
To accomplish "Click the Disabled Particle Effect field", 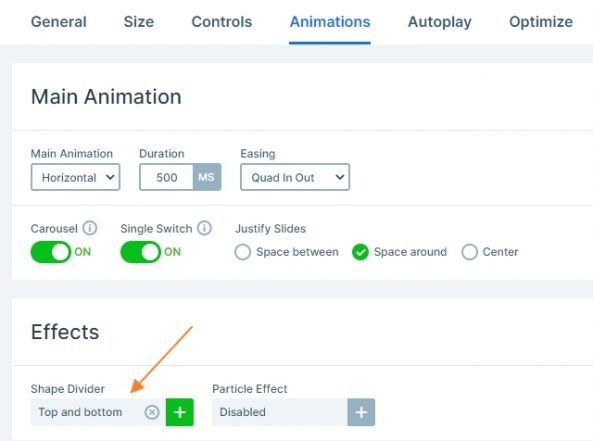I will coord(280,412).
